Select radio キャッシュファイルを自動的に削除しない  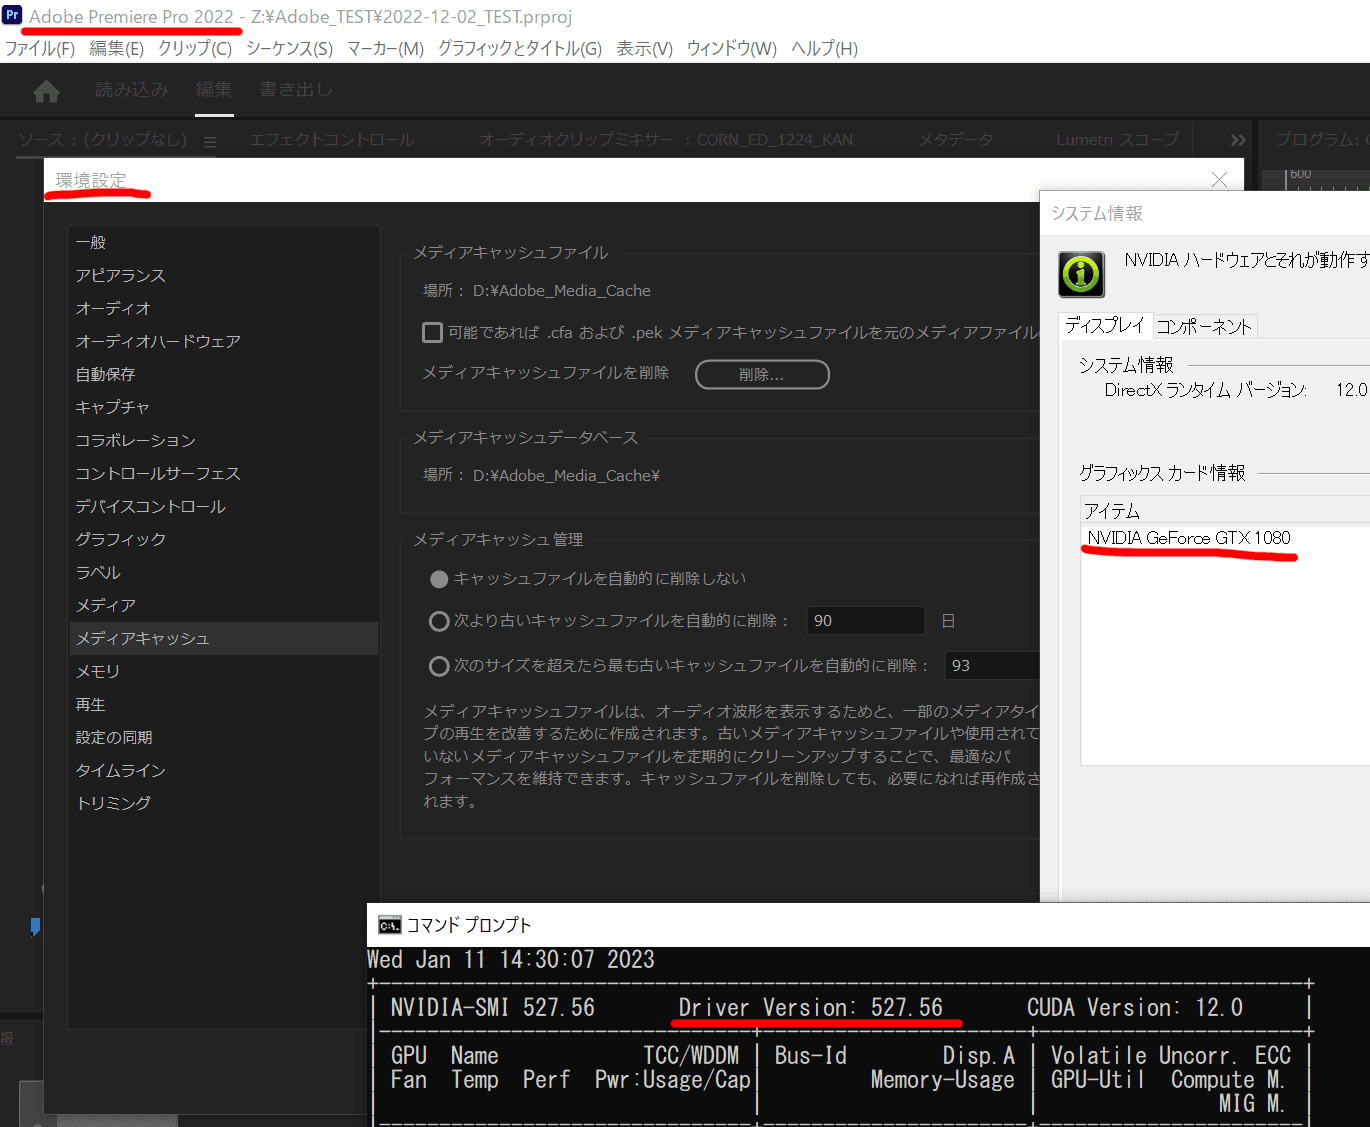(439, 578)
